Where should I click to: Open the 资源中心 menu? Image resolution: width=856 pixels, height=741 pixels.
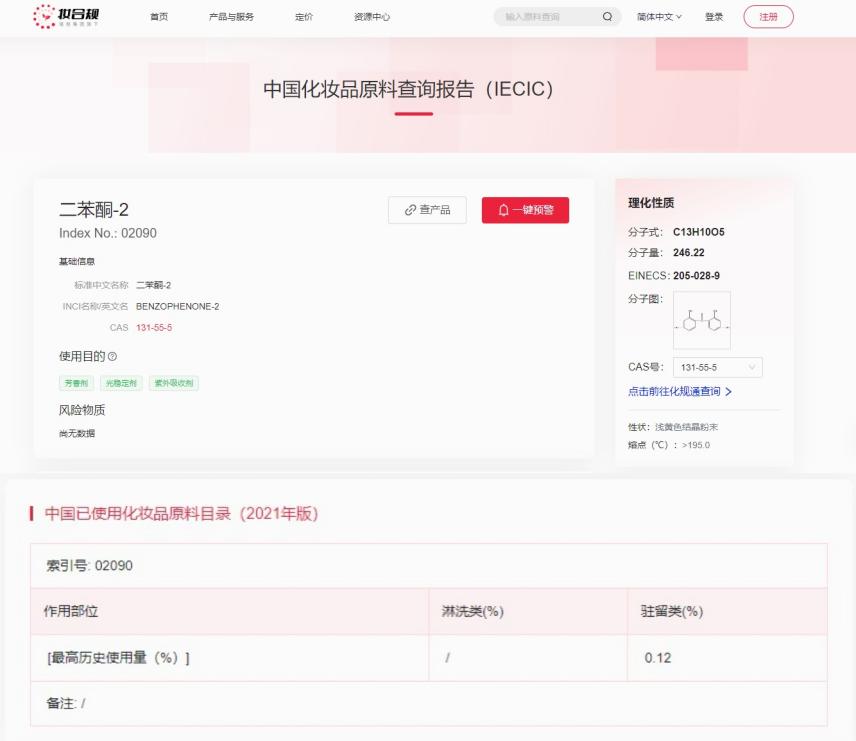372,17
